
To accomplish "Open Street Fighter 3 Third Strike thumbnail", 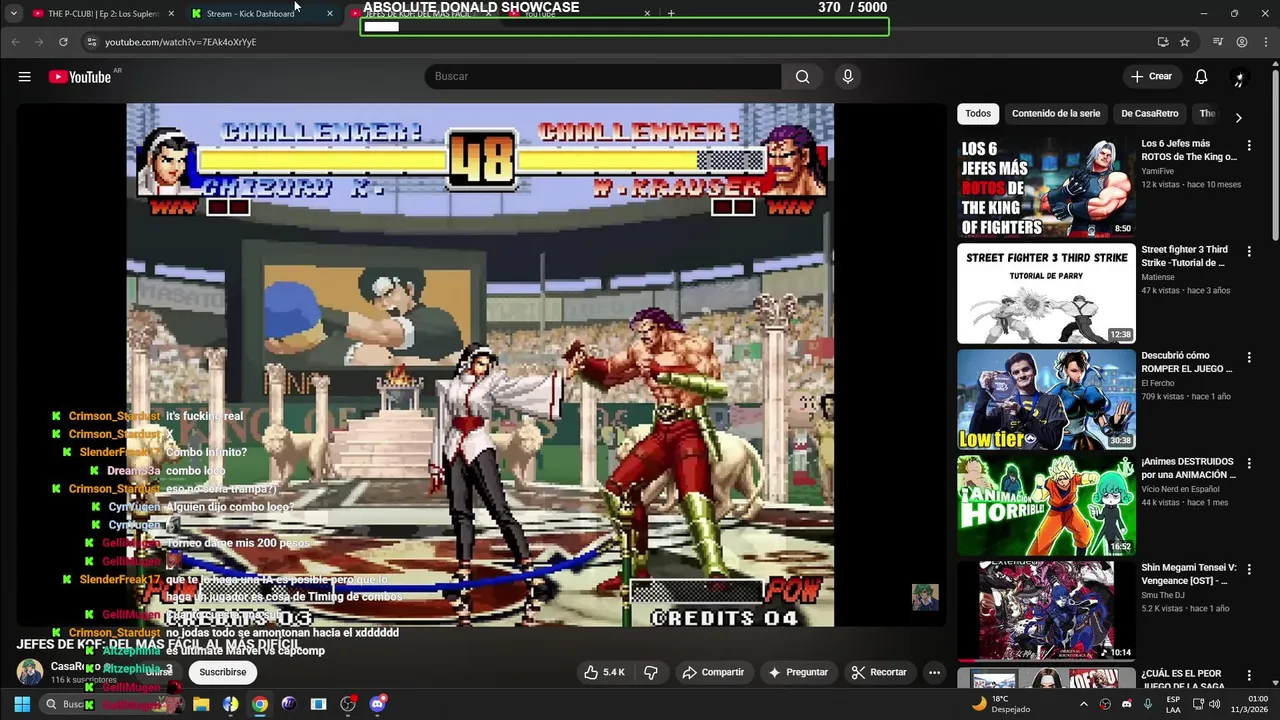I will (1046, 293).
